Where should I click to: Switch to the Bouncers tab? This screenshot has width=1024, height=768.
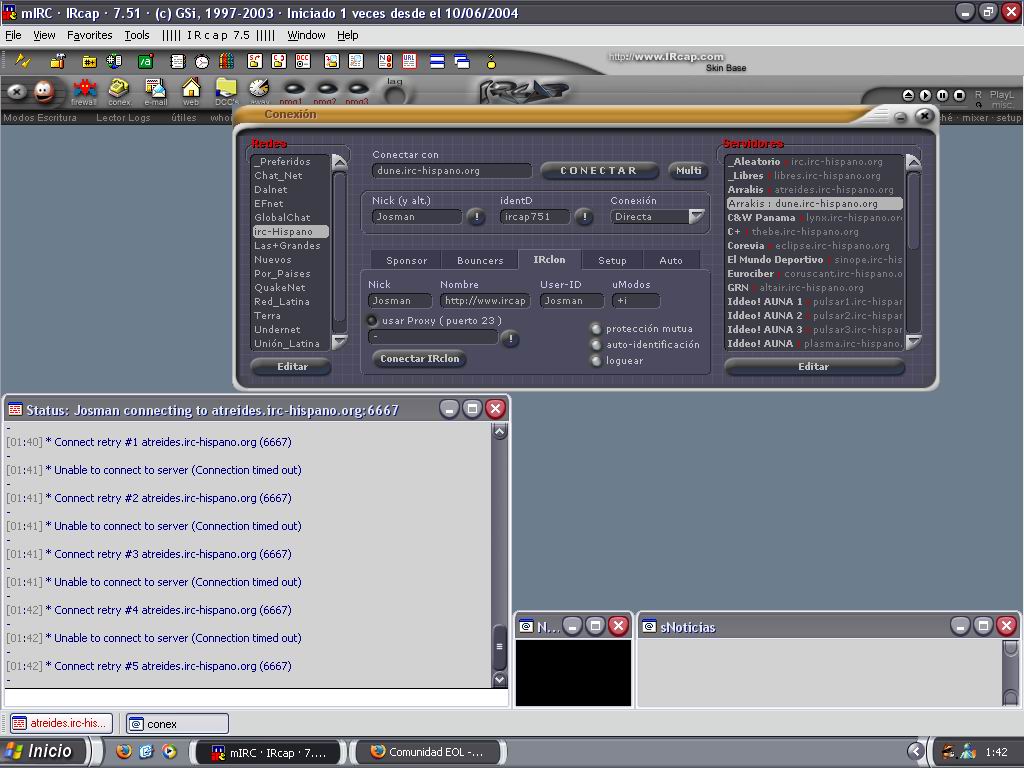tap(480, 260)
